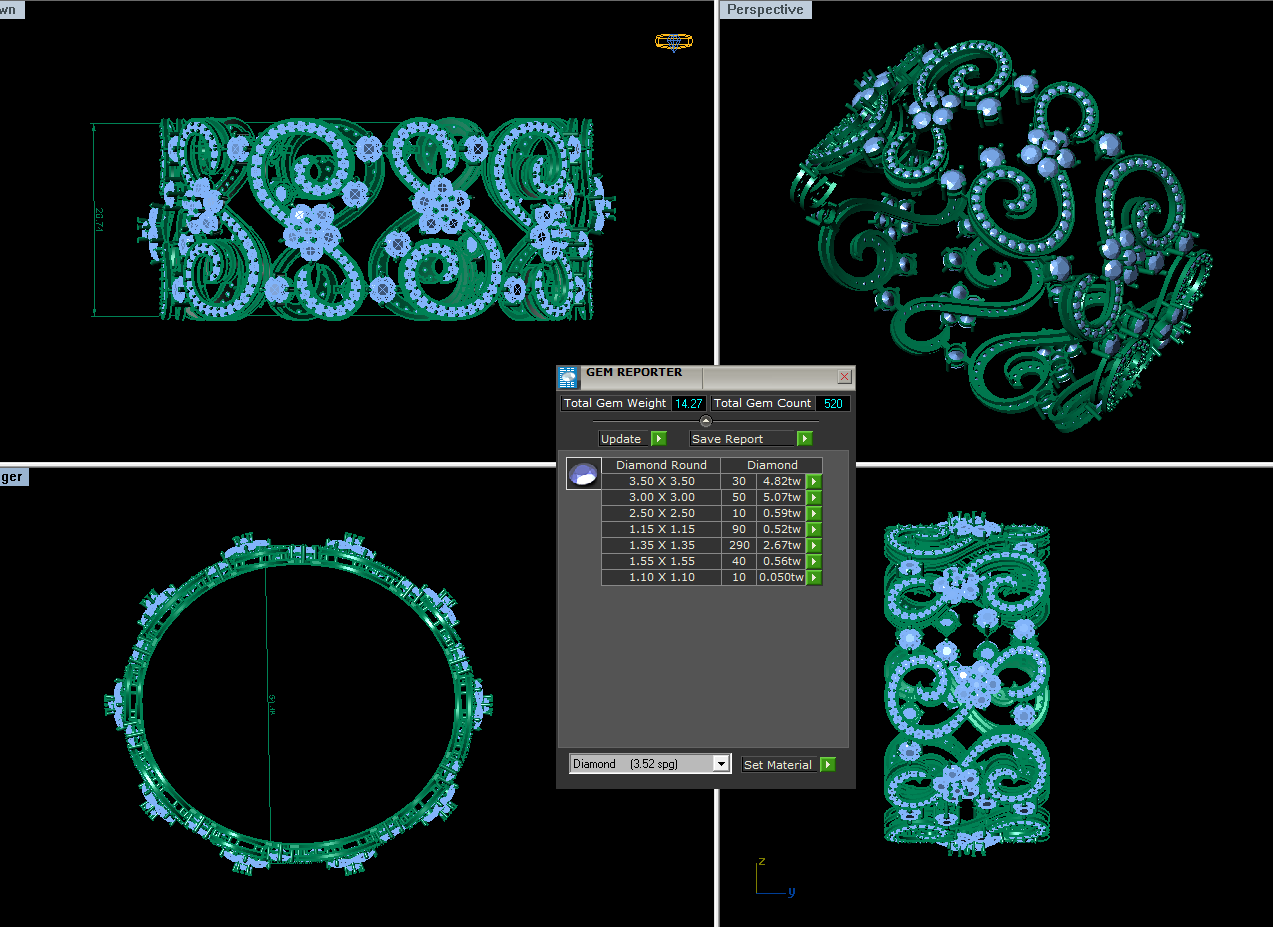
Task: Click the Total Gem Weight value 14.27
Action: coord(688,404)
